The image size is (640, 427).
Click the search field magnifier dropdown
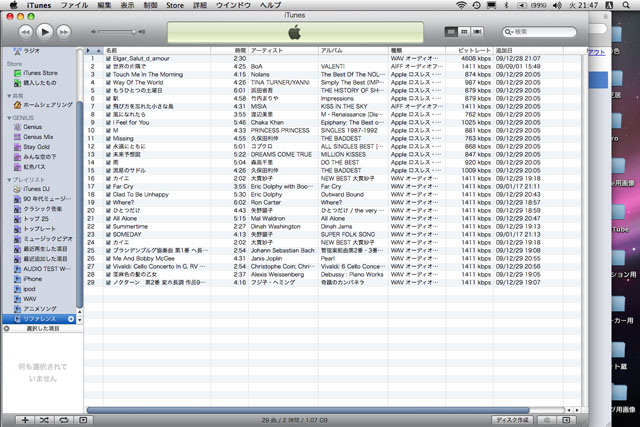[x=509, y=32]
